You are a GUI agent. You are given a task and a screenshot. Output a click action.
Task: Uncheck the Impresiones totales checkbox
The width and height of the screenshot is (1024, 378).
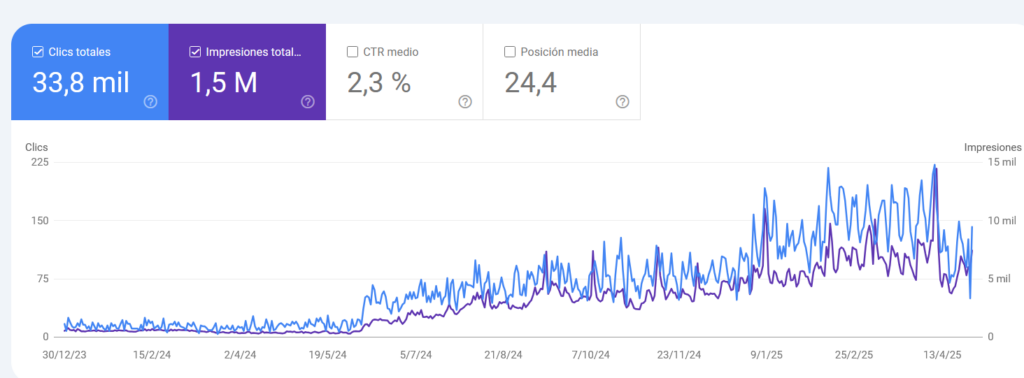195,52
